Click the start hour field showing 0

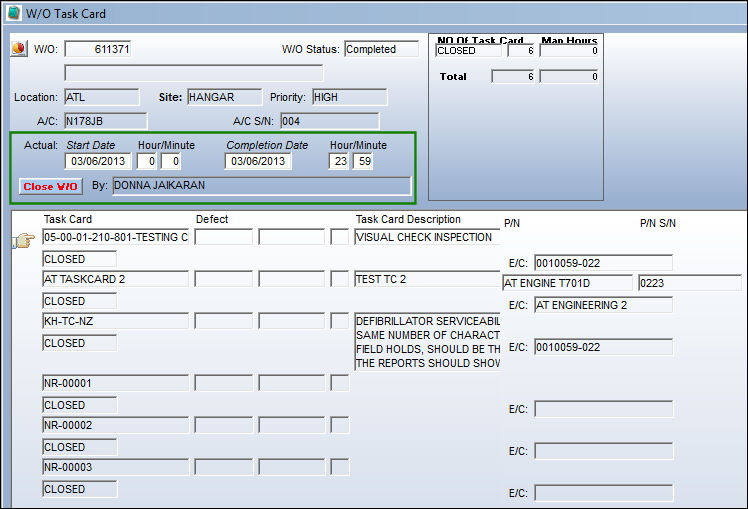pyautogui.click(x=147, y=161)
